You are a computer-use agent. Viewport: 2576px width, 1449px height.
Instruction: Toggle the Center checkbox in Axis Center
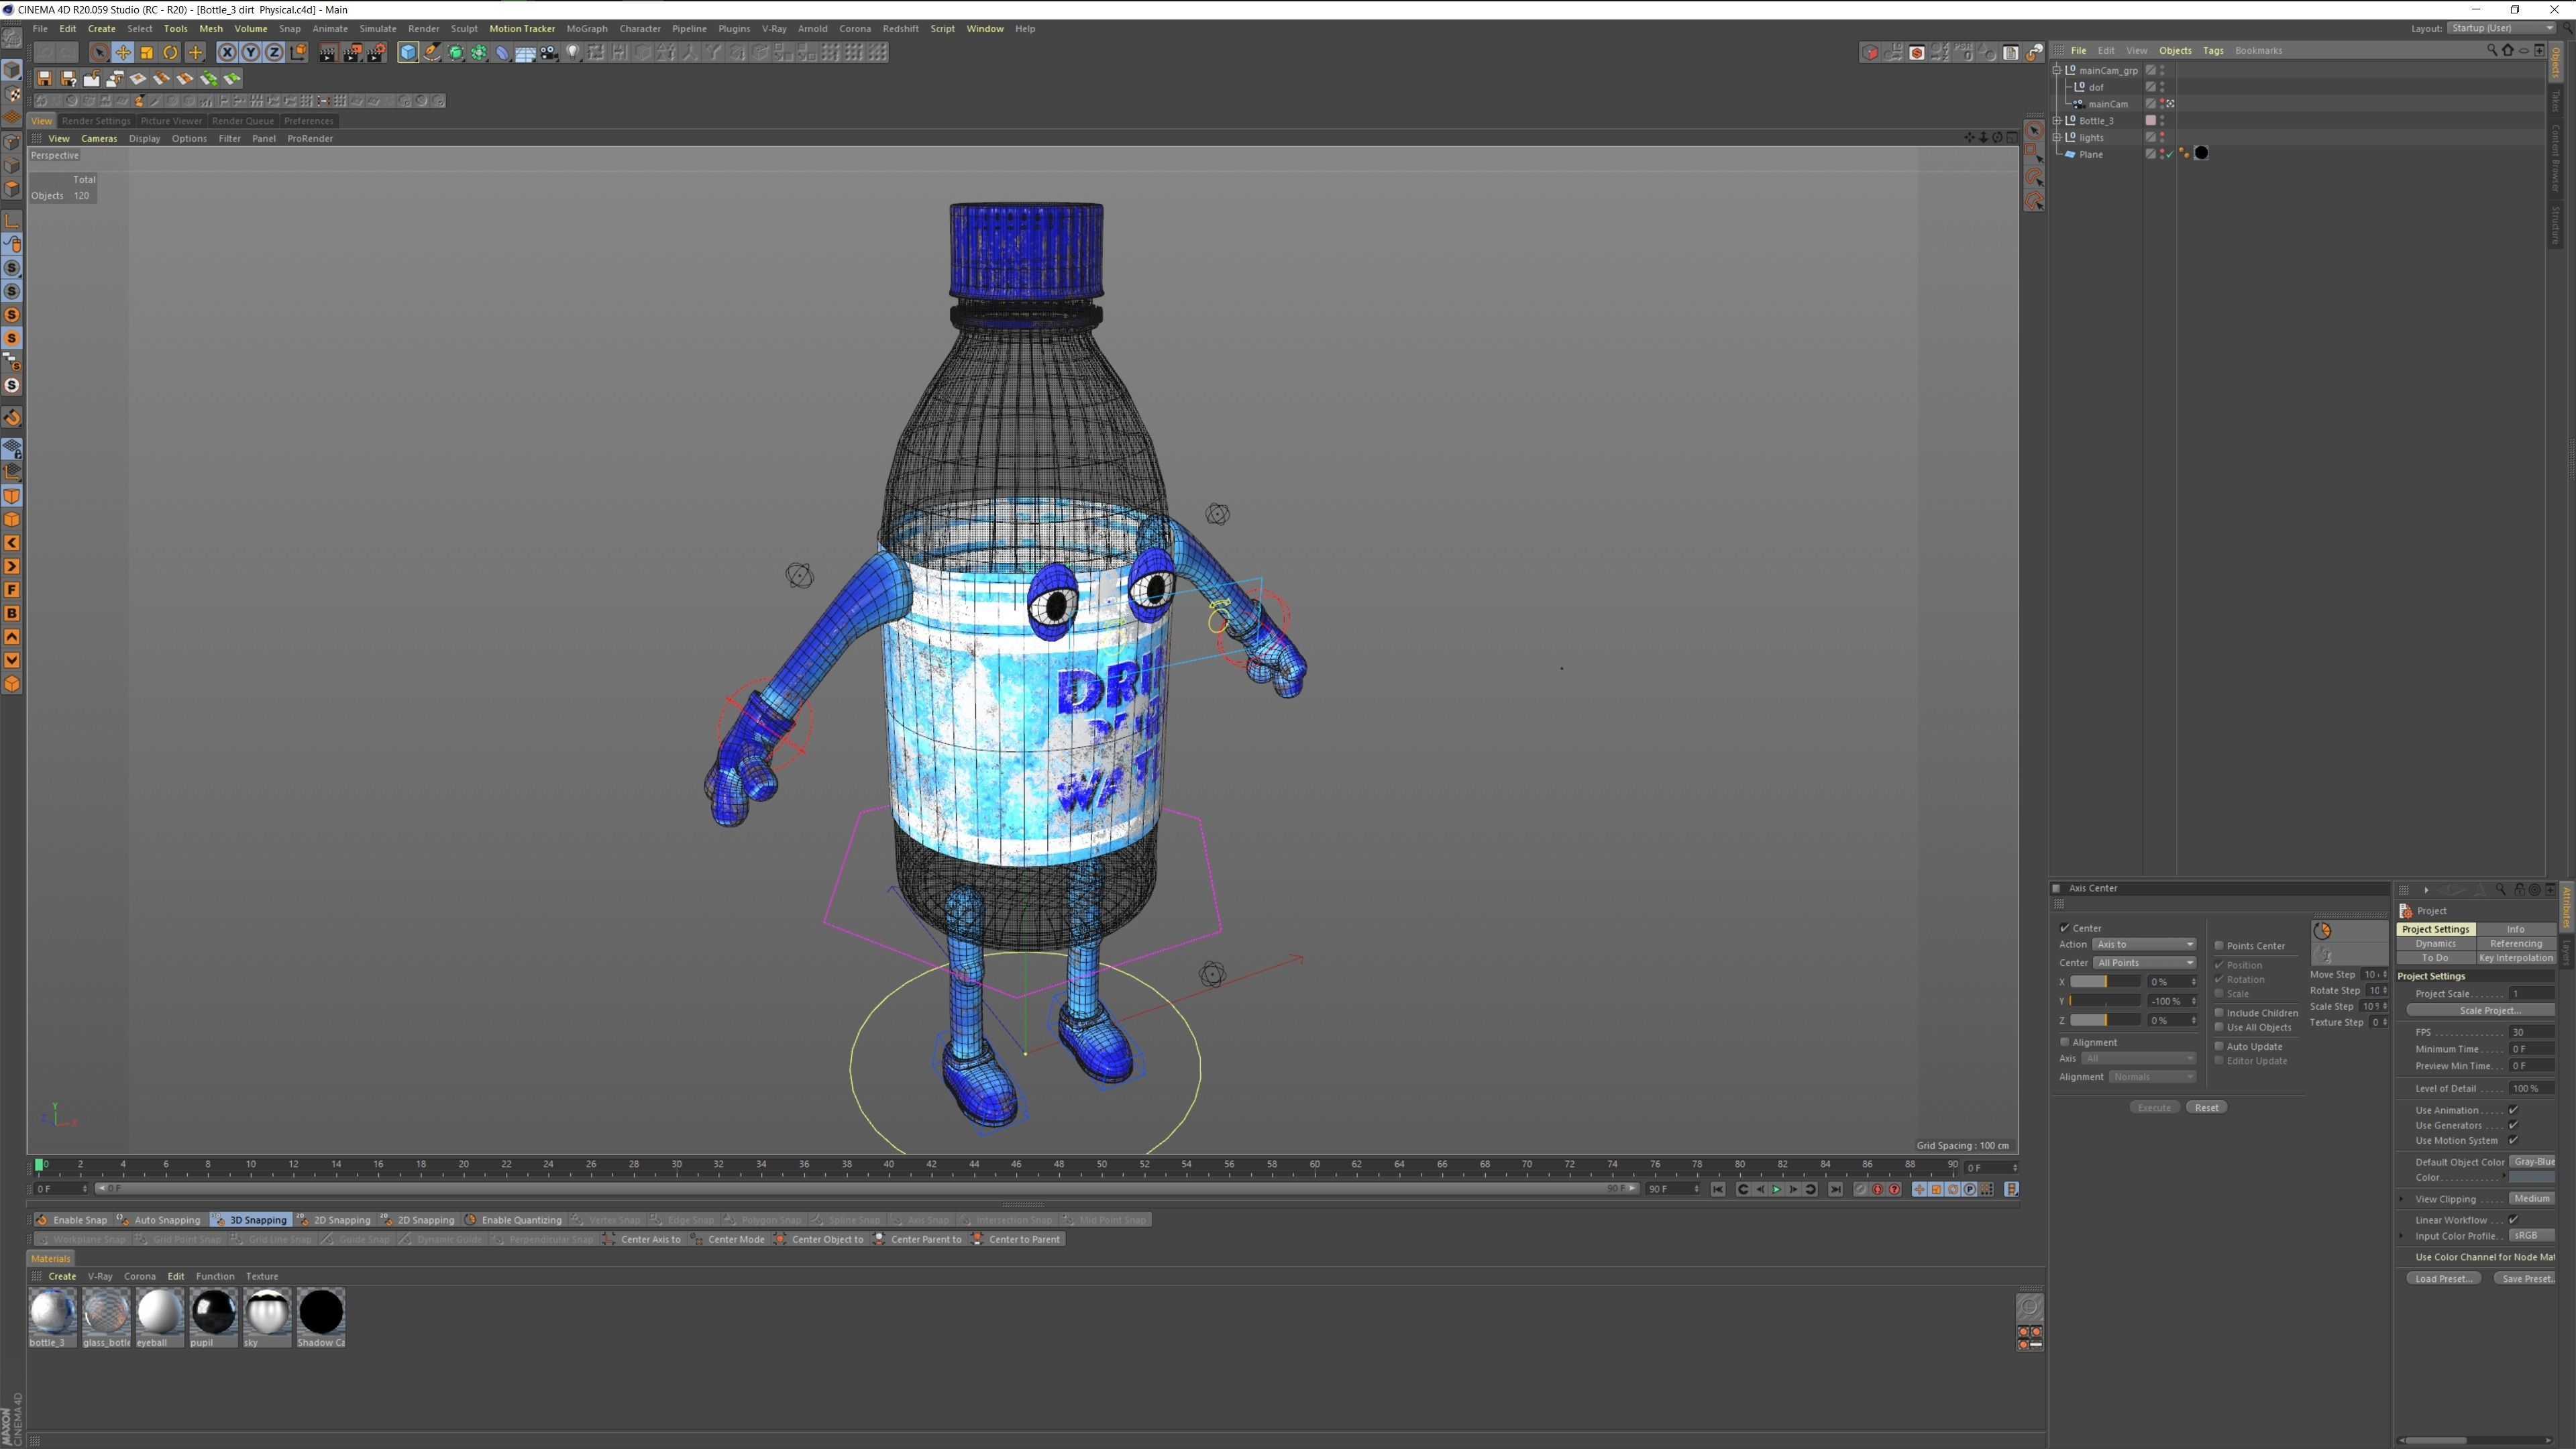pos(2065,928)
